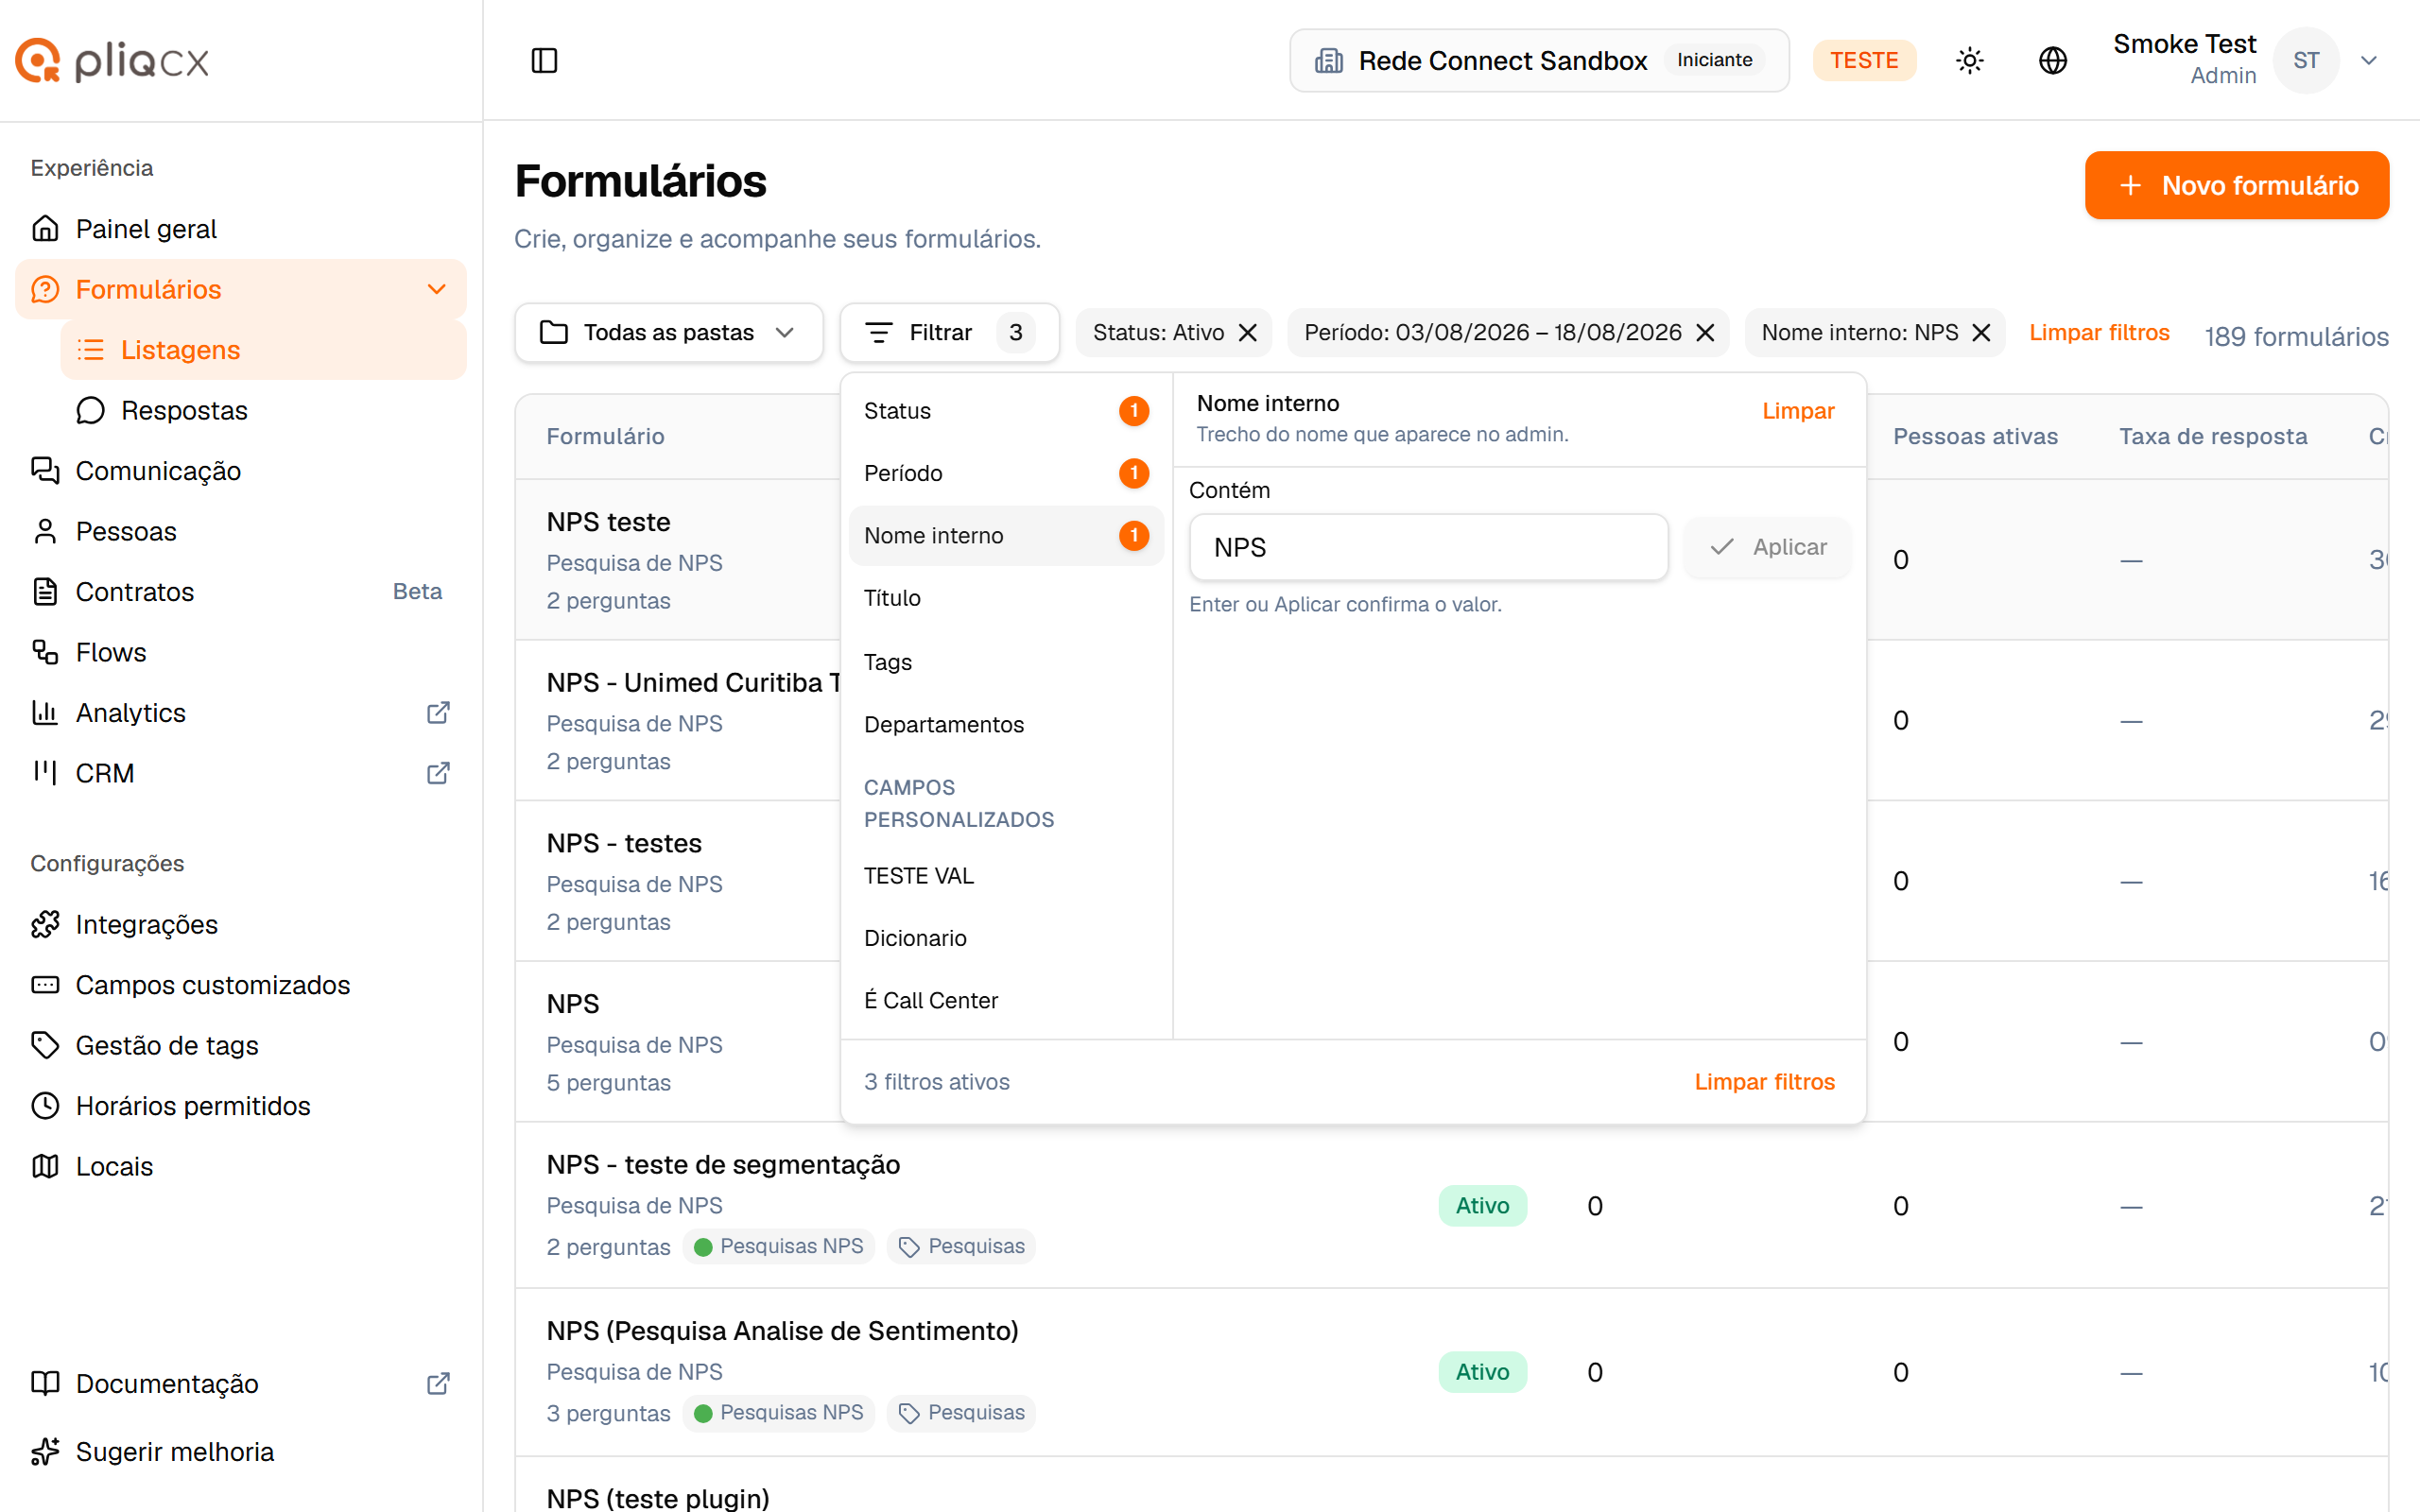Remove the Nome interno: NPS chip
This screenshot has width=2420, height=1512.
(x=1981, y=332)
